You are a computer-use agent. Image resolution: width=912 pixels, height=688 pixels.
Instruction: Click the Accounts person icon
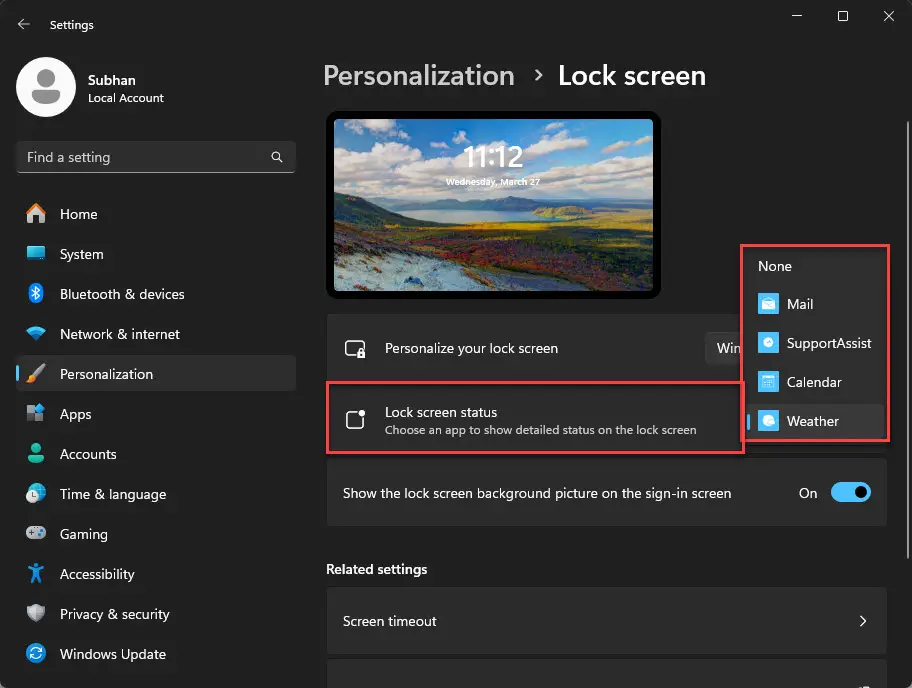[36, 453]
